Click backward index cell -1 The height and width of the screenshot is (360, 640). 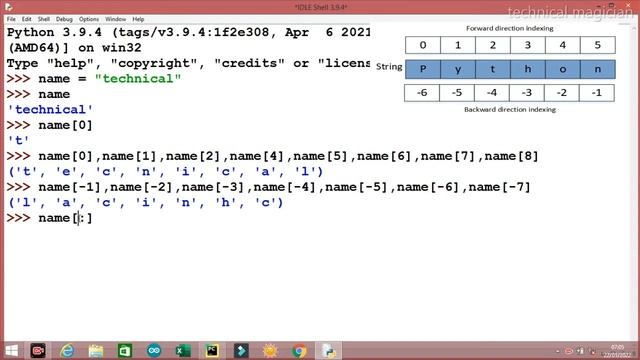(597, 93)
